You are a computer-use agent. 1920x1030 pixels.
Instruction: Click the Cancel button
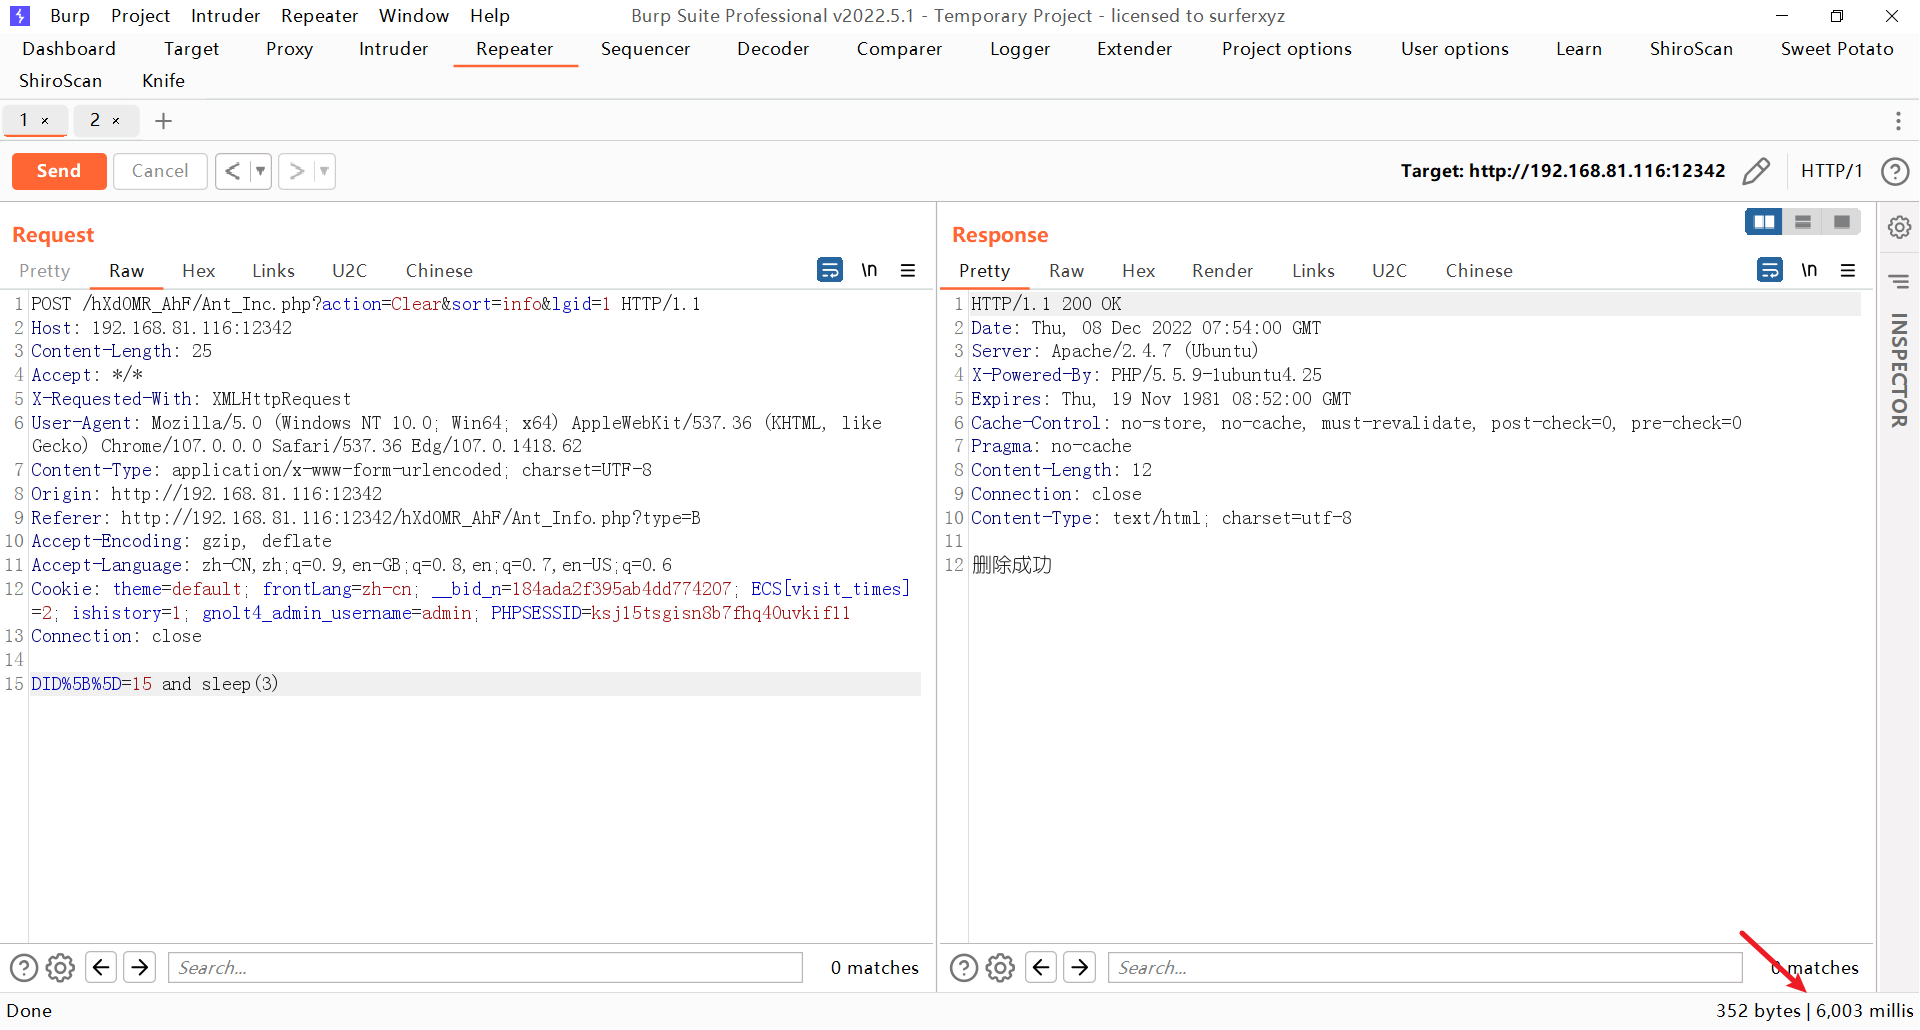[x=160, y=171]
